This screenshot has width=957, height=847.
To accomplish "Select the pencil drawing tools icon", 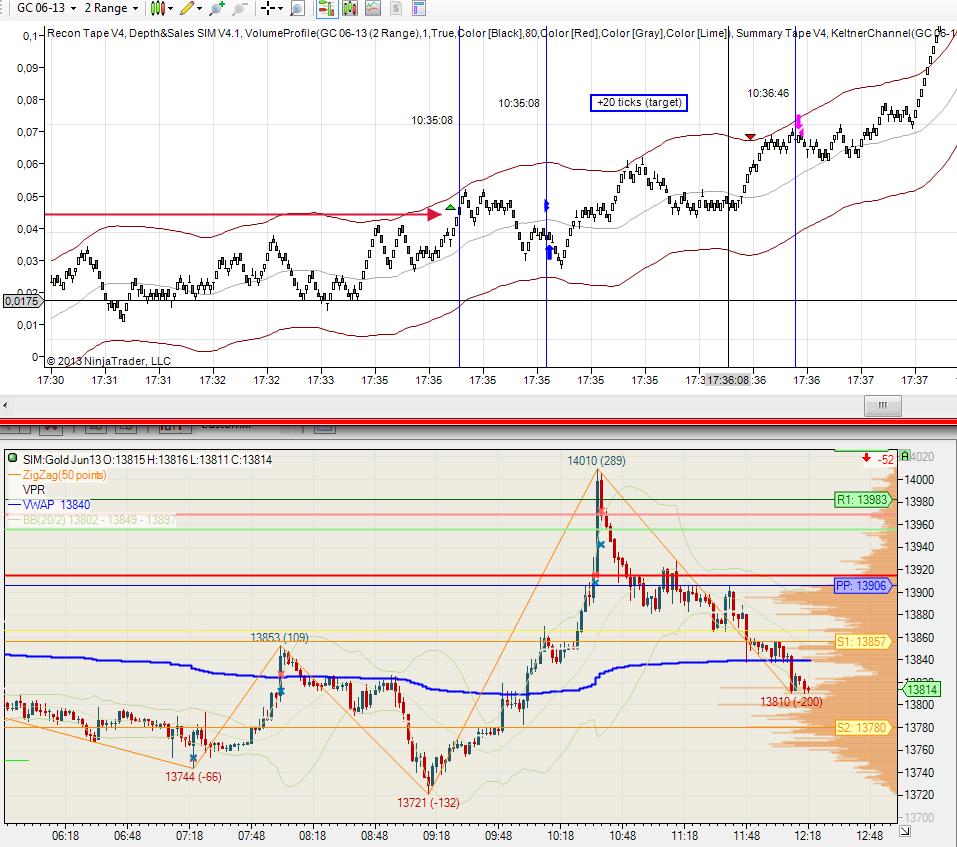I will (187, 8).
